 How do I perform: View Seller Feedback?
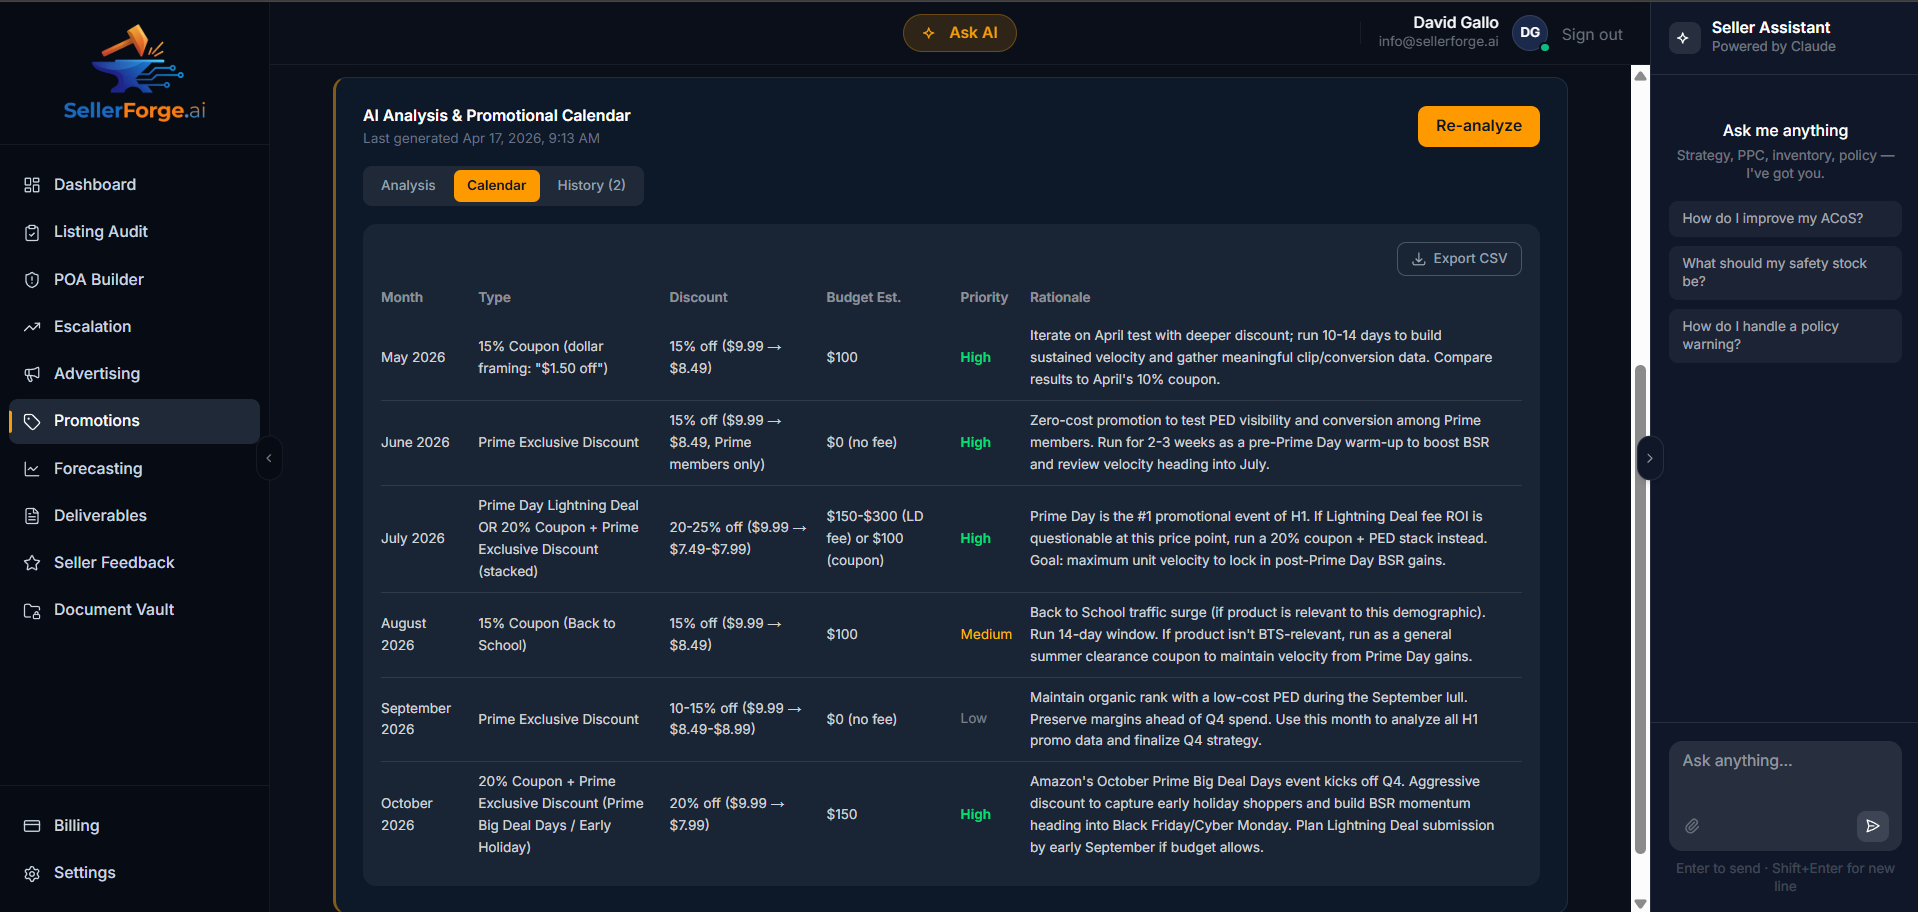point(113,562)
